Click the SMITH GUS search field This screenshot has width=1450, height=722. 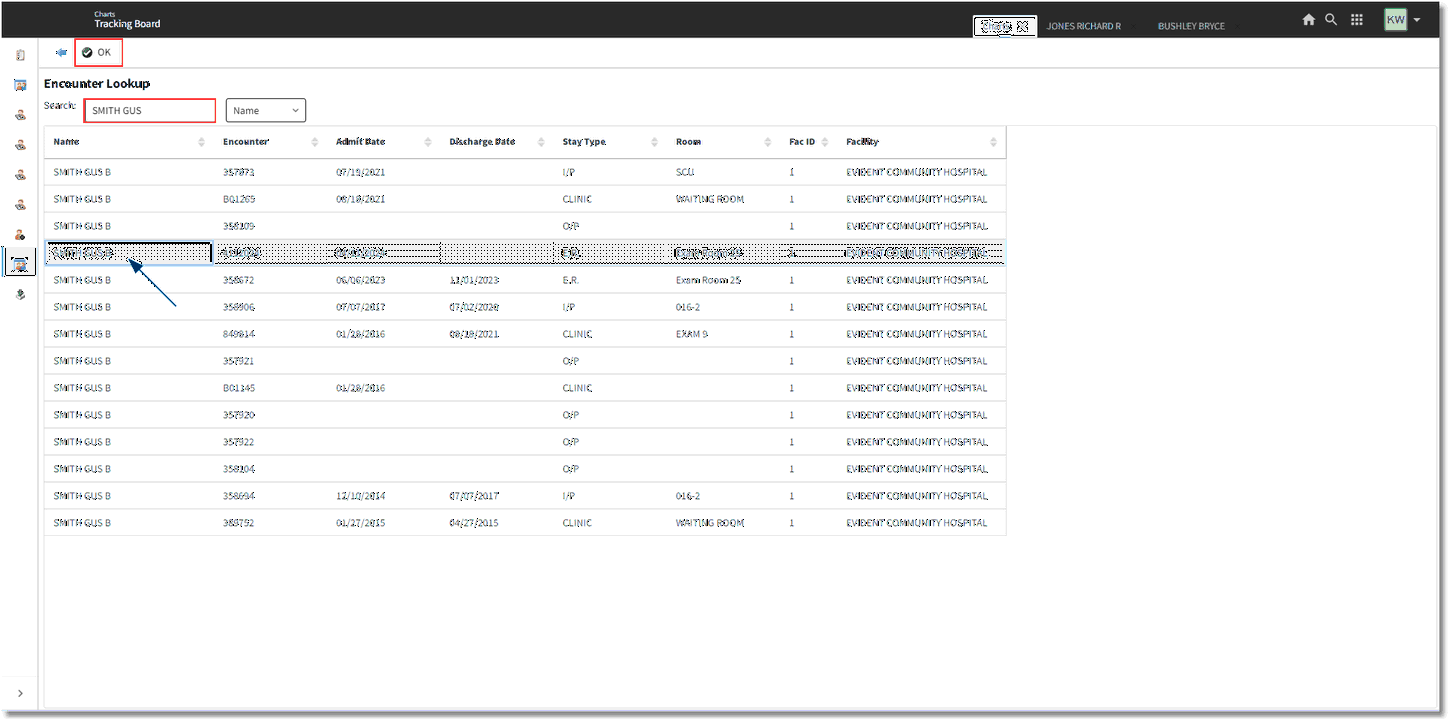point(150,110)
